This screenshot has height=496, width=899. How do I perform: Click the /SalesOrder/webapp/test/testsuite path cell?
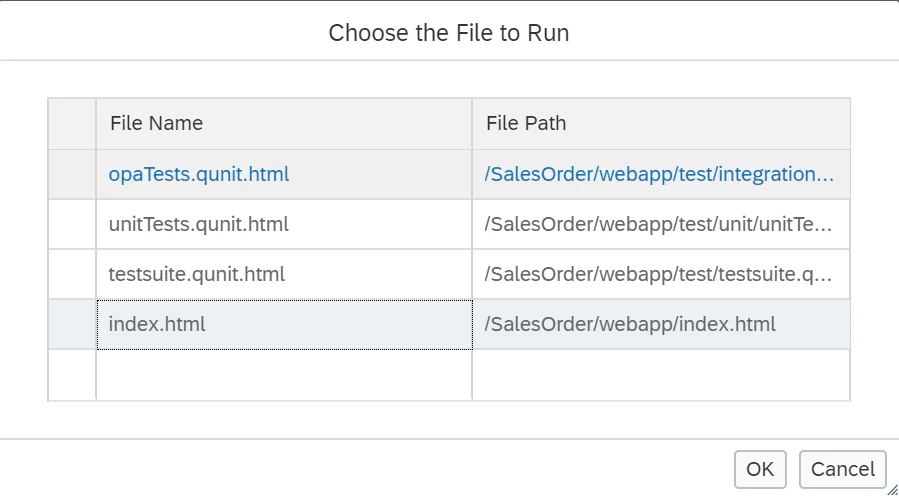point(661,274)
